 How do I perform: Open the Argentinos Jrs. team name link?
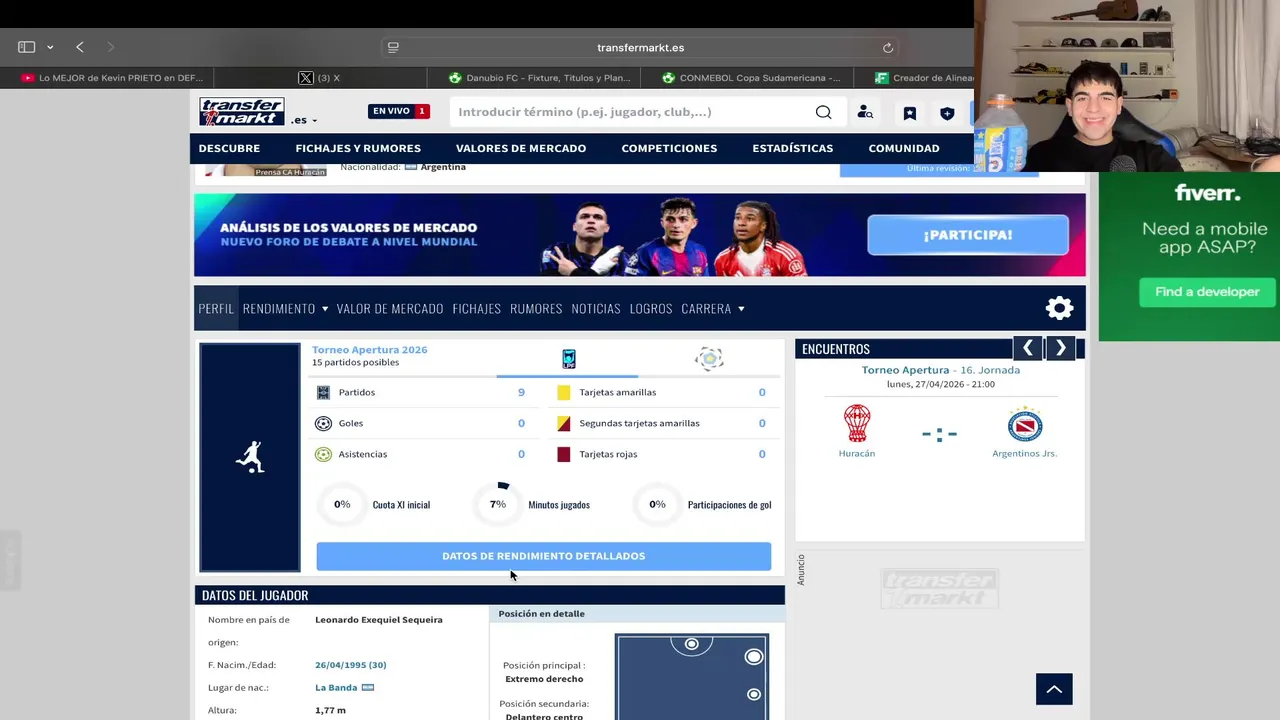pos(1024,454)
